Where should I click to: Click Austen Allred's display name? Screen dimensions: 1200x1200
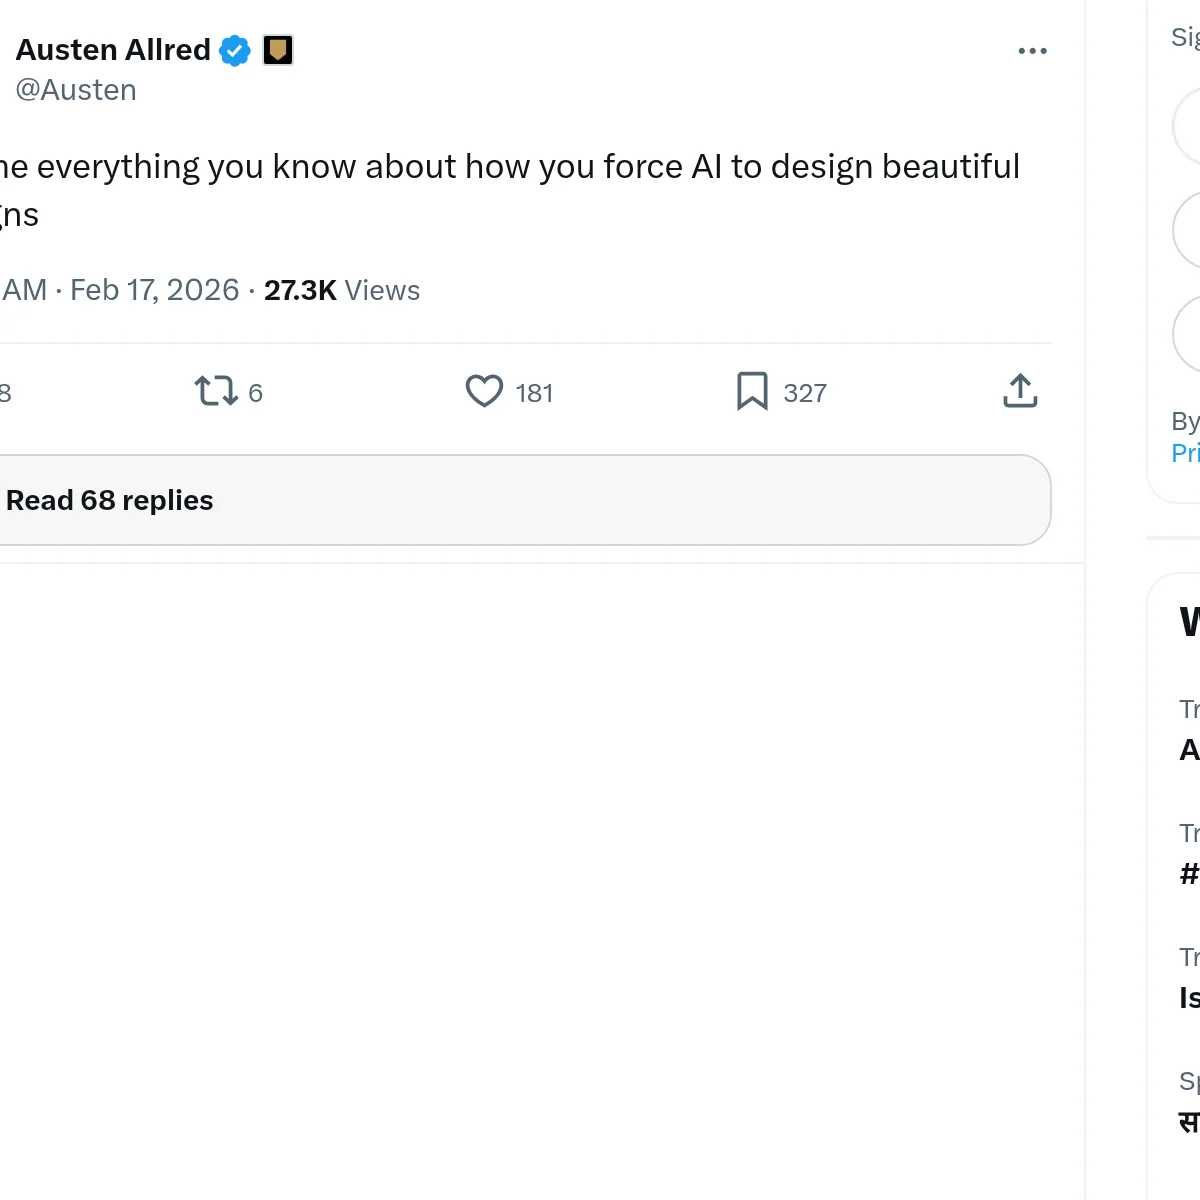pyautogui.click(x=113, y=49)
